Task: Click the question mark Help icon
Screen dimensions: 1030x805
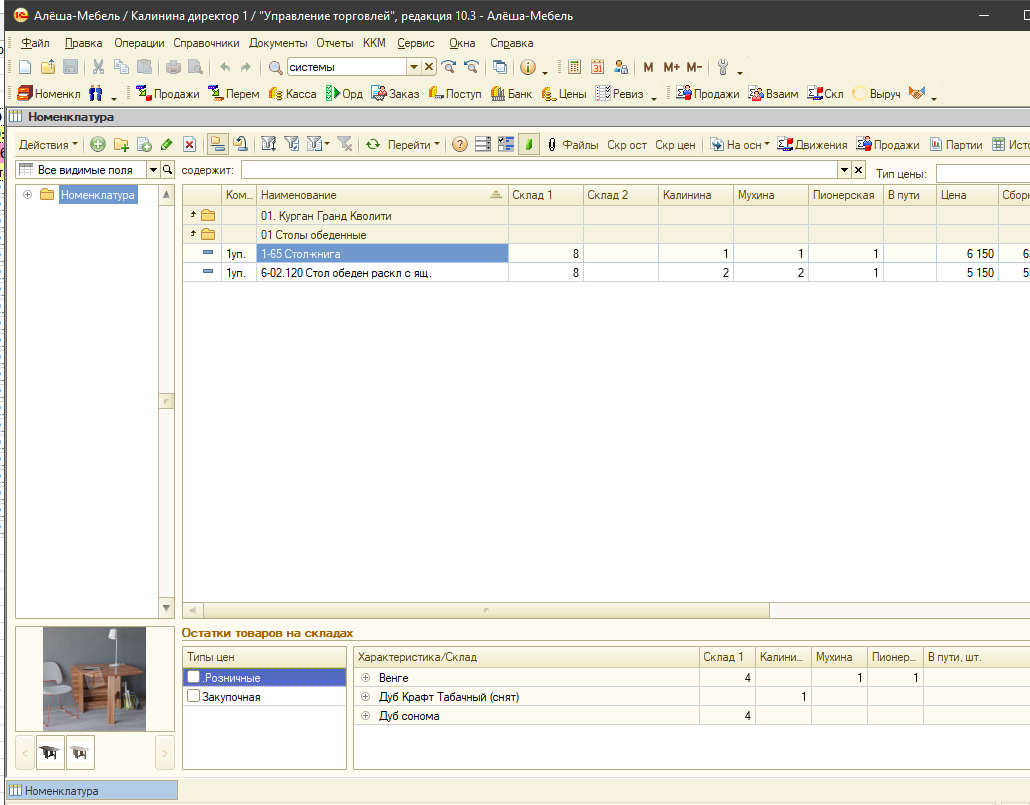Action: (x=460, y=145)
